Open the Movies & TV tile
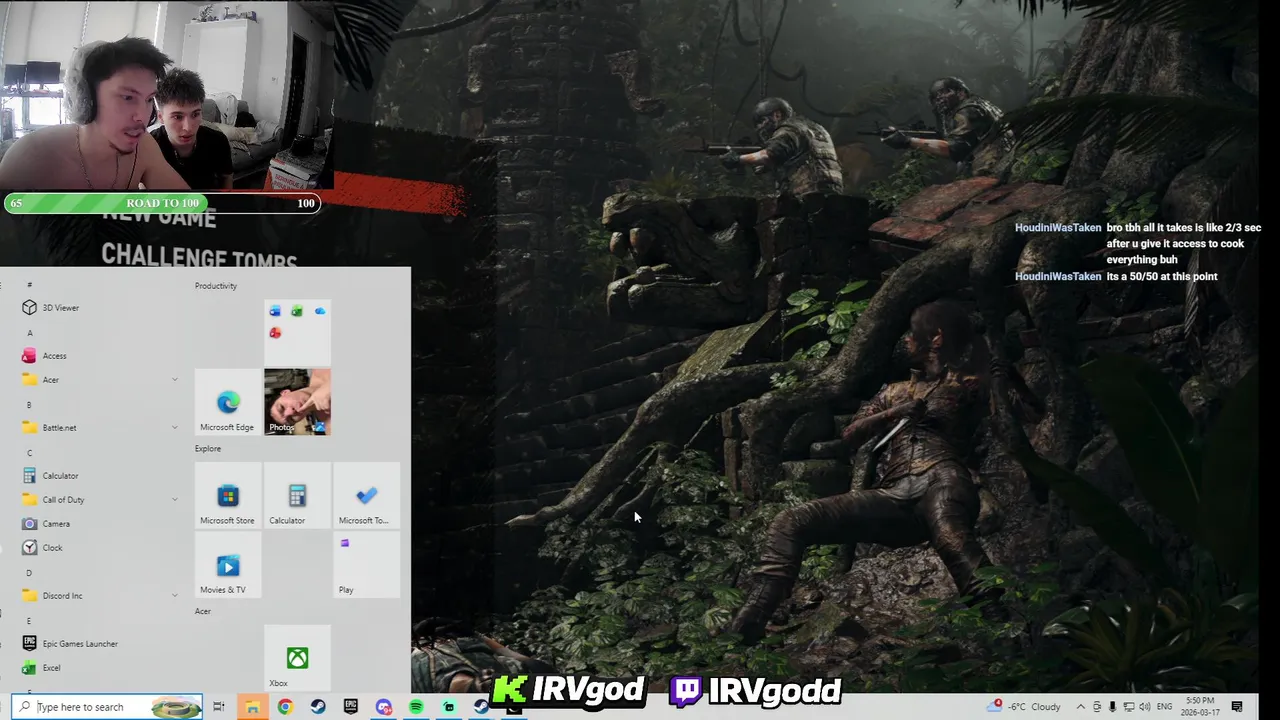 (x=228, y=564)
